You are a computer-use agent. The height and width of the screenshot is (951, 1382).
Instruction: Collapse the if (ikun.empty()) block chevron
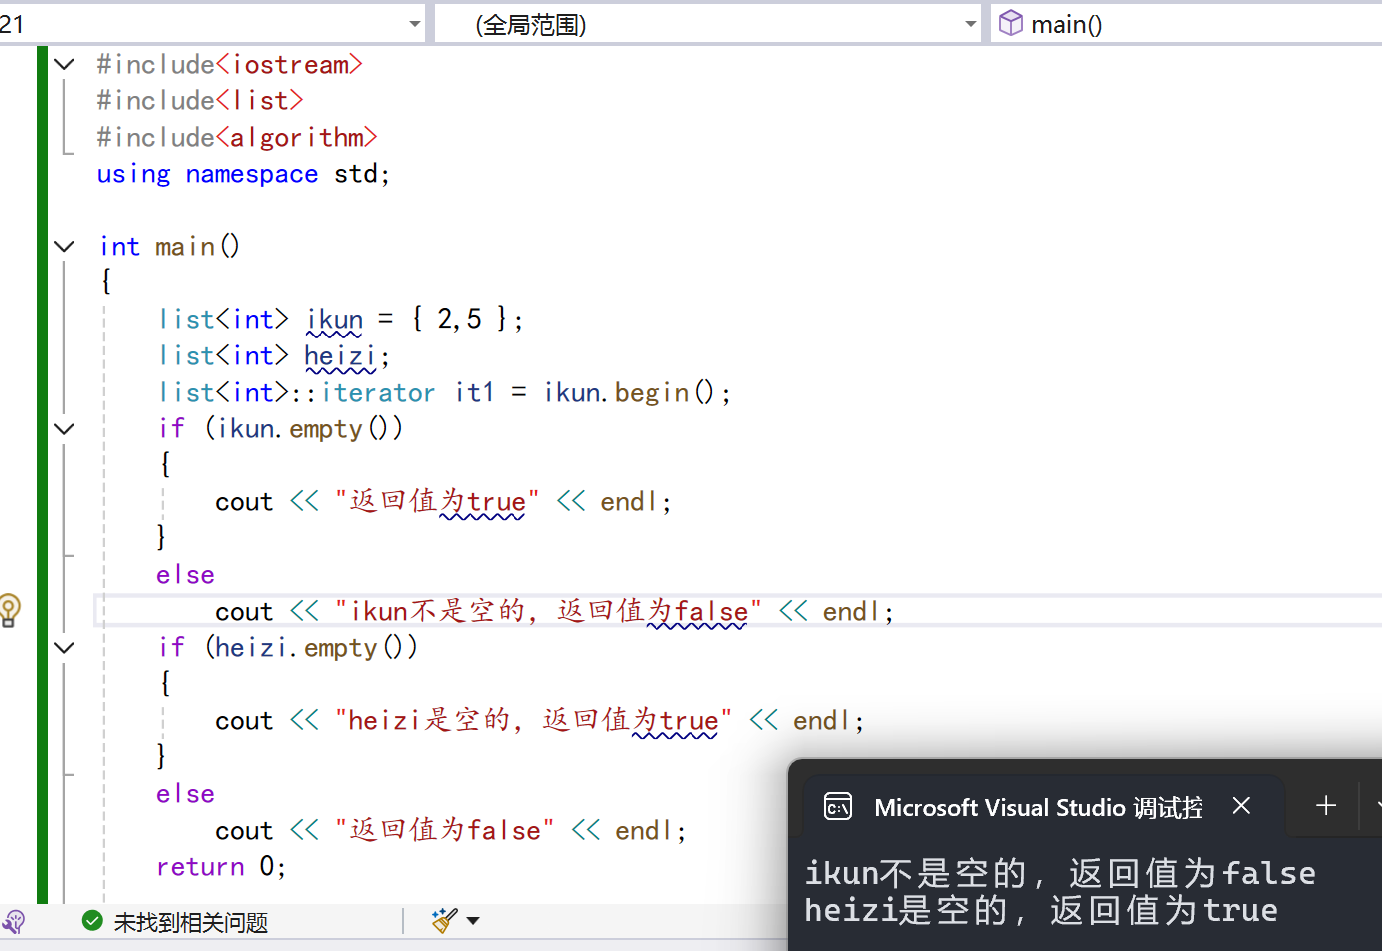(64, 429)
